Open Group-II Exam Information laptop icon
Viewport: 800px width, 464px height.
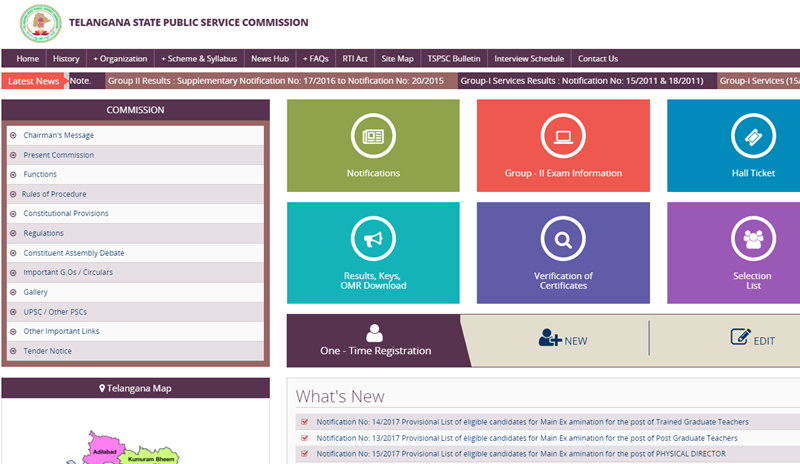563,135
